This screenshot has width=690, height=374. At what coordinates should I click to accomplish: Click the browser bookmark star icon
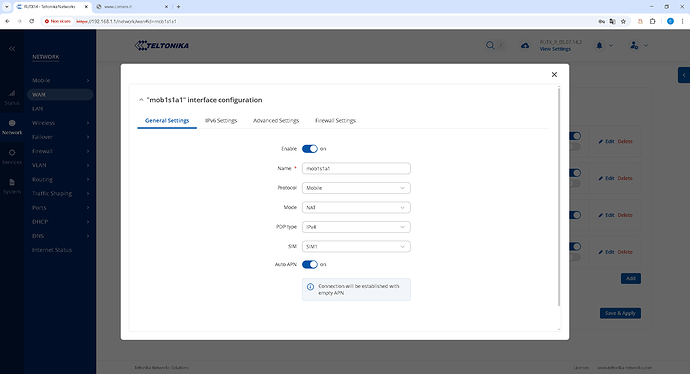tap(623, 21)
